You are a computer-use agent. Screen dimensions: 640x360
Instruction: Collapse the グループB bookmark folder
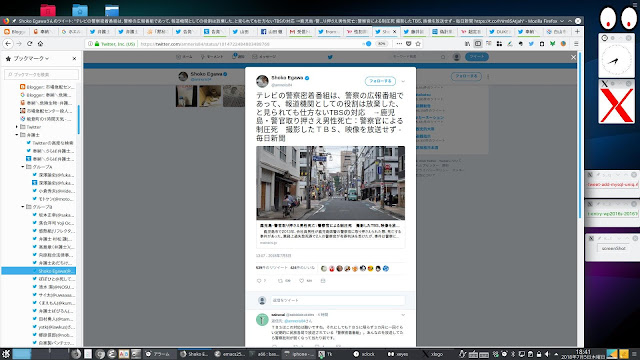coord(23,207)
